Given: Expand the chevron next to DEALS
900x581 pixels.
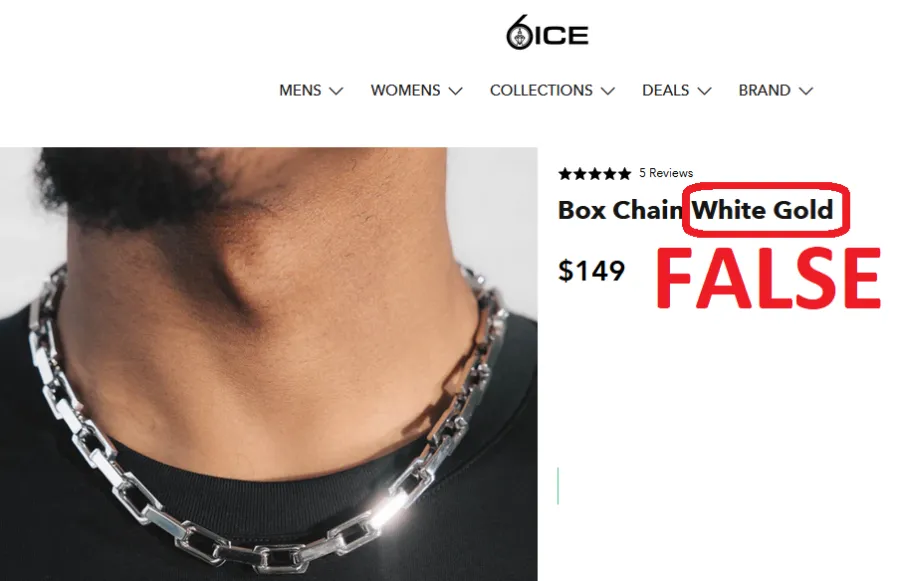Looking at the screenshot, I should click(704, 91).
